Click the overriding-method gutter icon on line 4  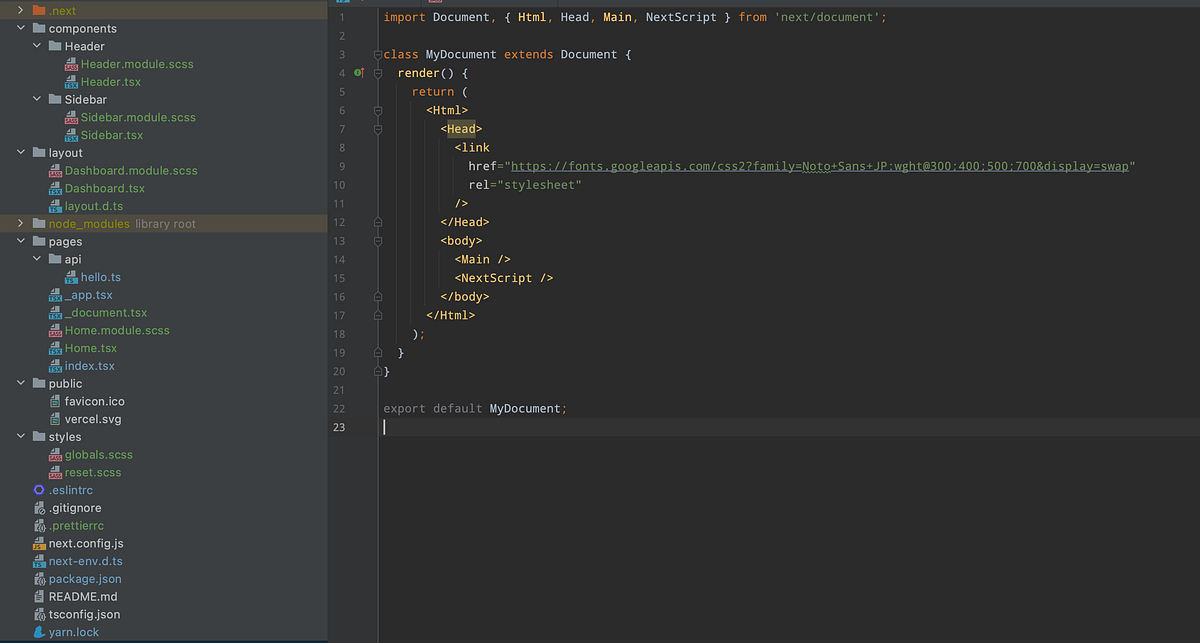tap(358, 72)
